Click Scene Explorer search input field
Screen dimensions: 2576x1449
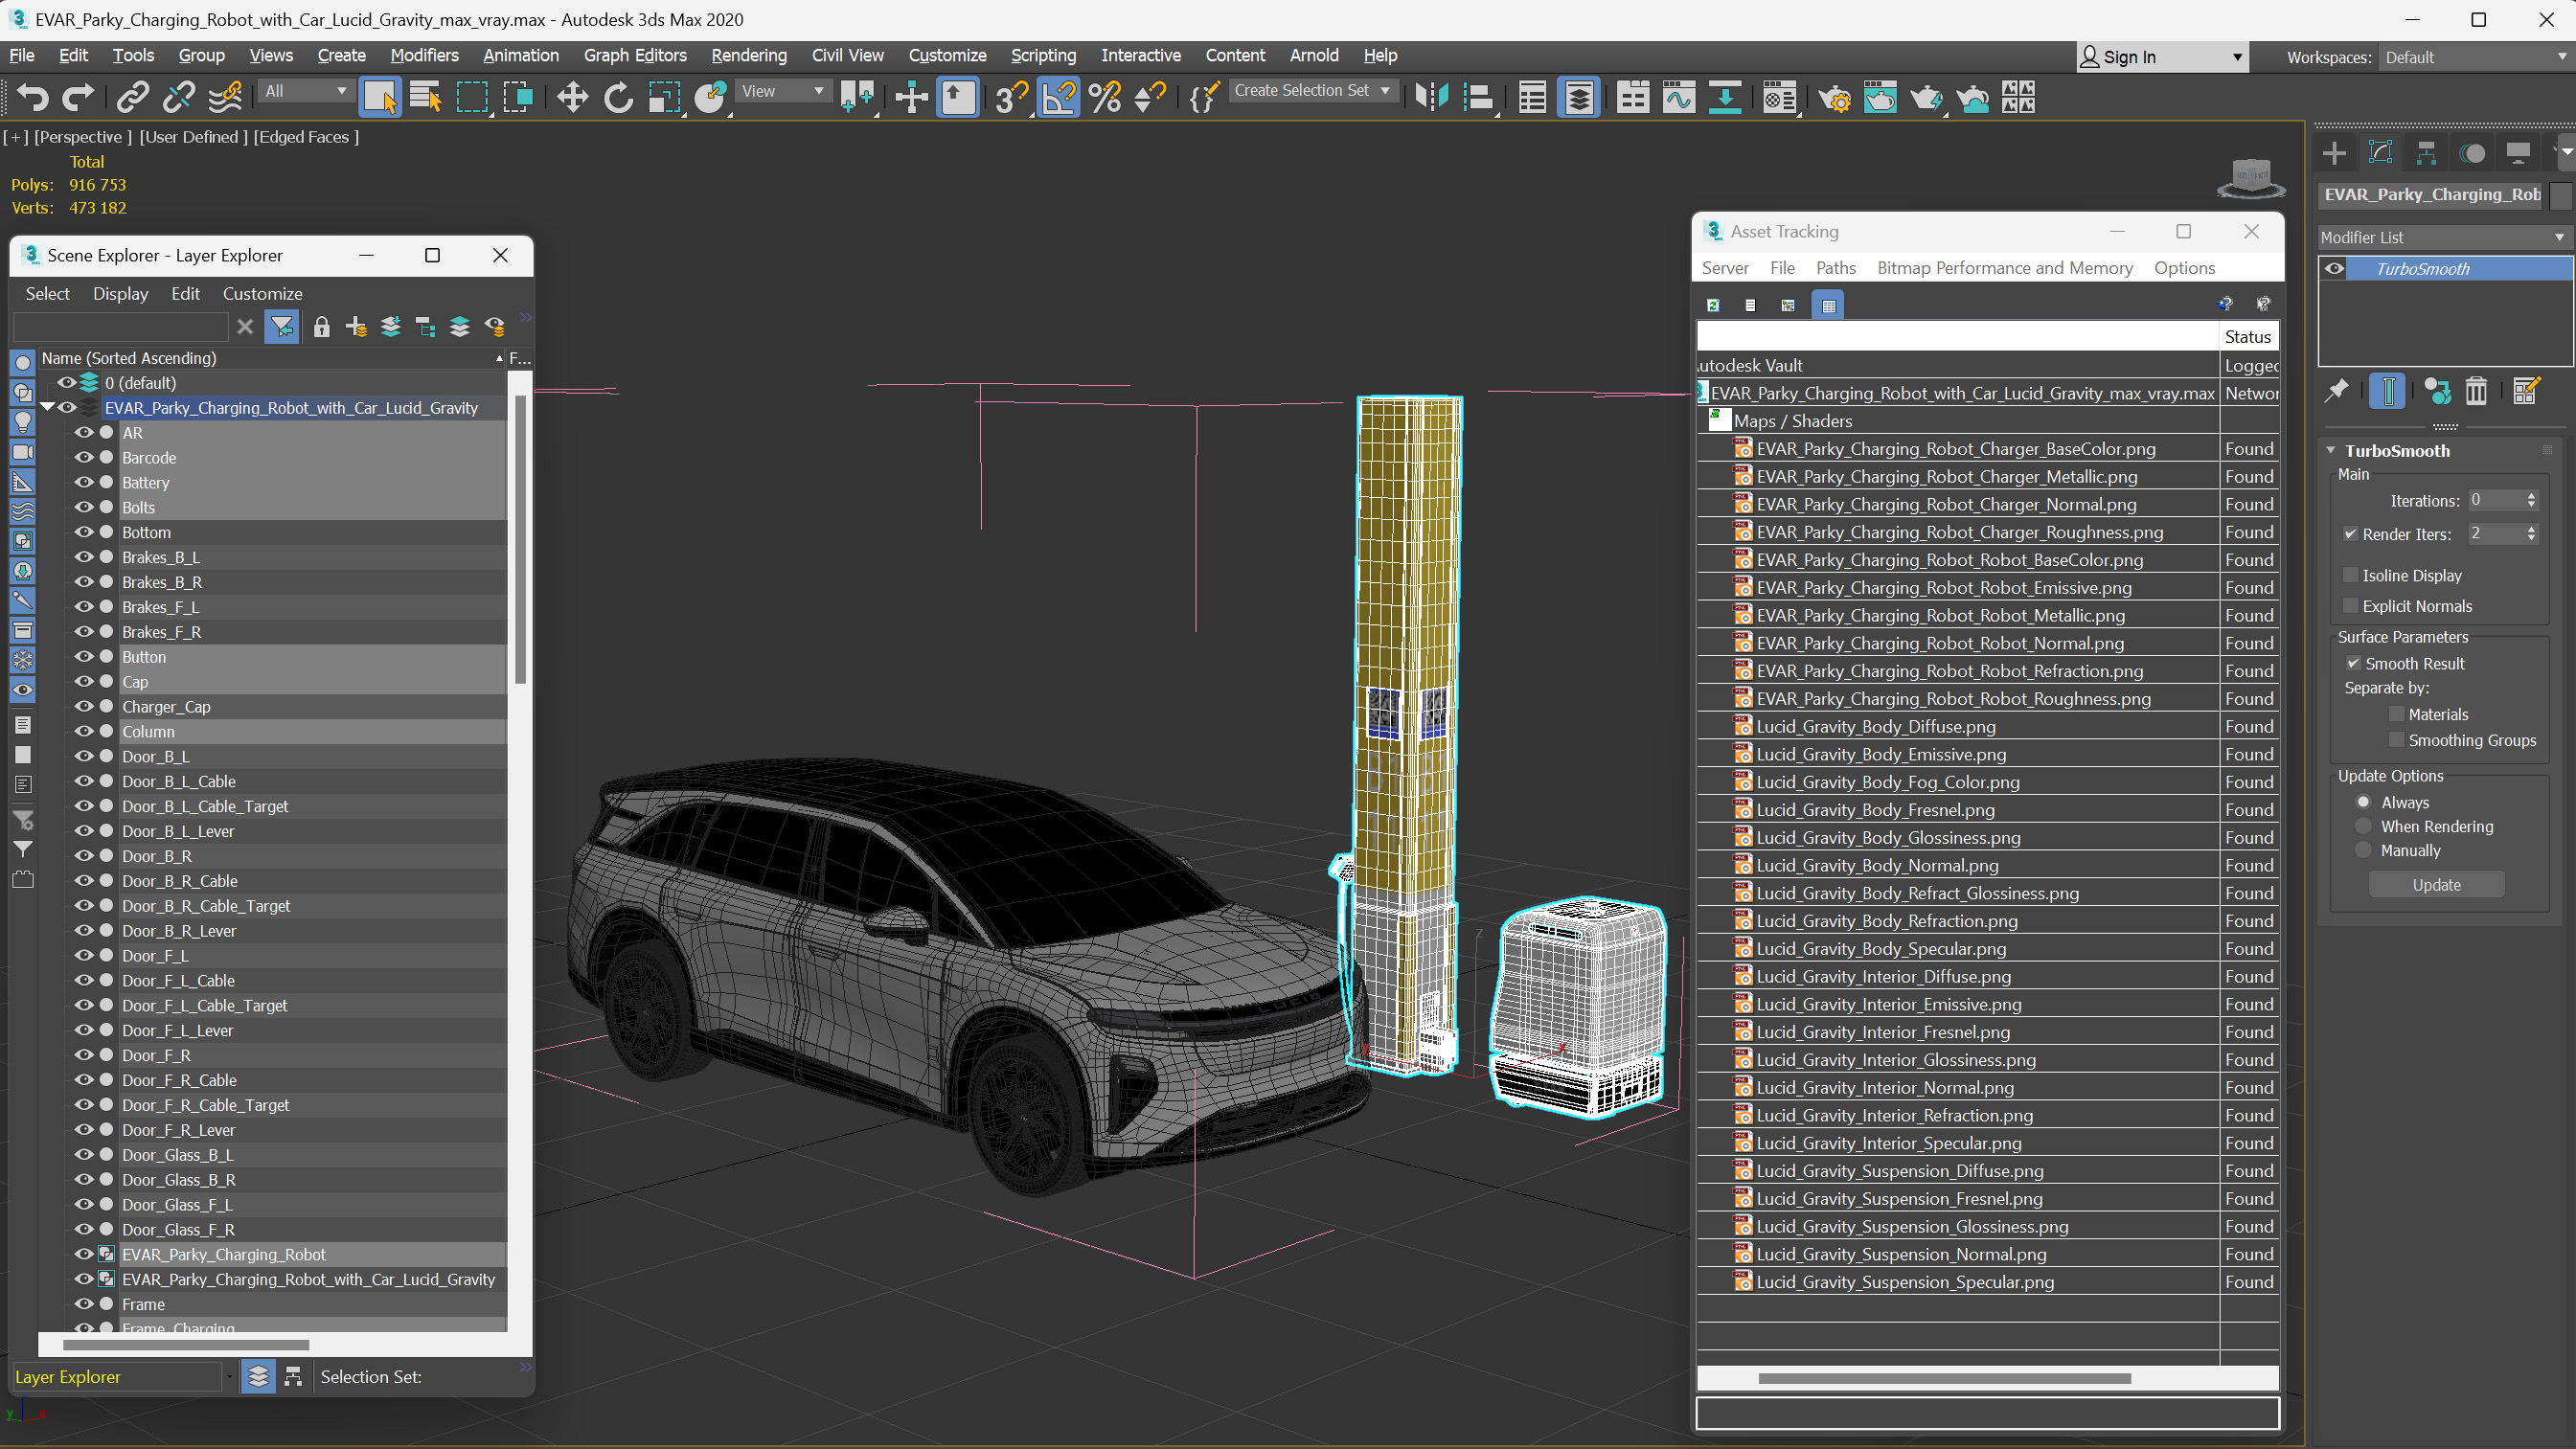[120, 326]
